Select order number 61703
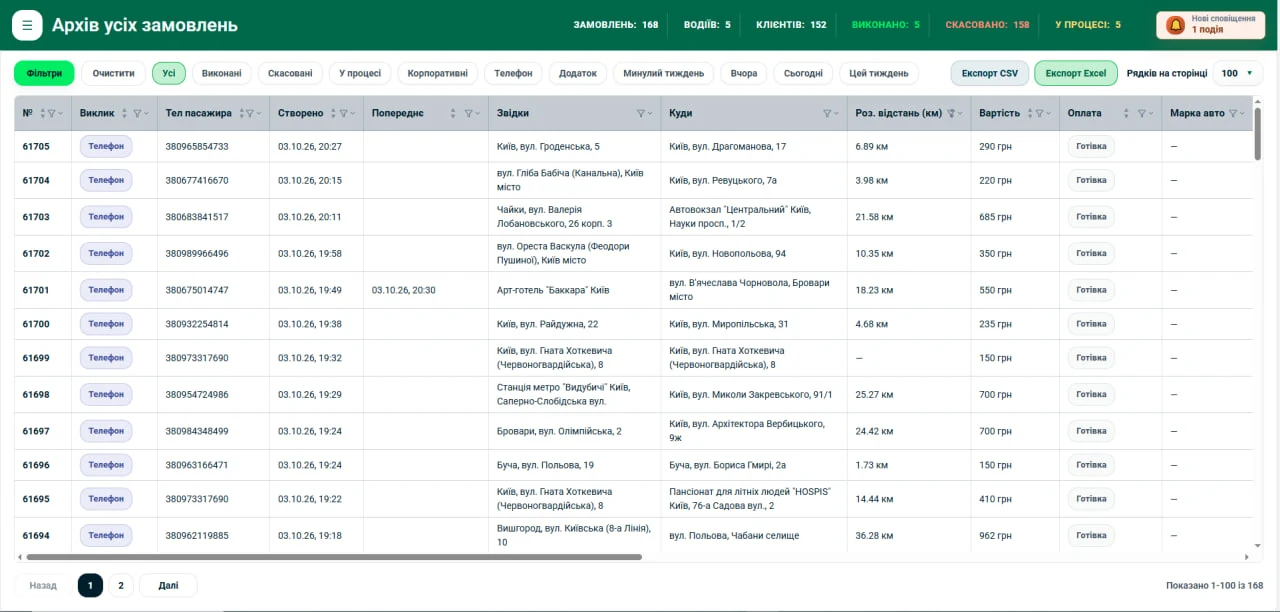The width and height of the screenshot is (1280, 612). click(36, 217)
